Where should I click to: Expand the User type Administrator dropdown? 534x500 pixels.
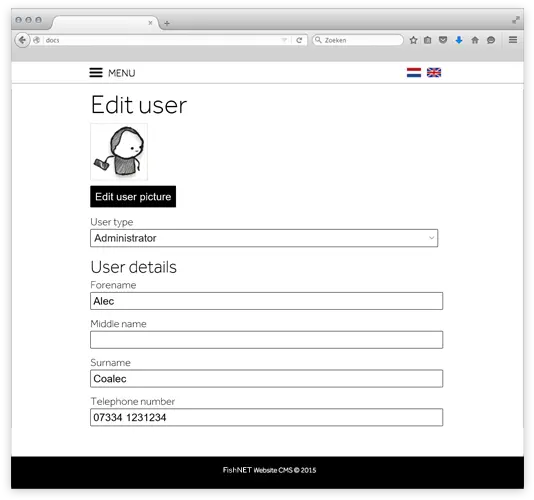pyautogui.click(x=264, y=238)
